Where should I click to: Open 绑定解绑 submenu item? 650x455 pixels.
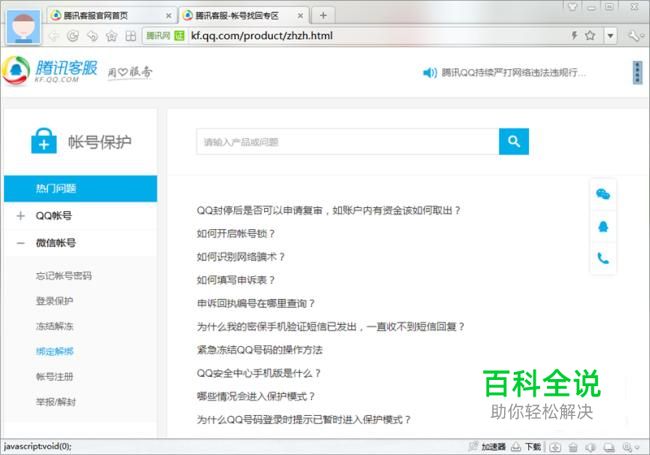[x=54, y=351]
